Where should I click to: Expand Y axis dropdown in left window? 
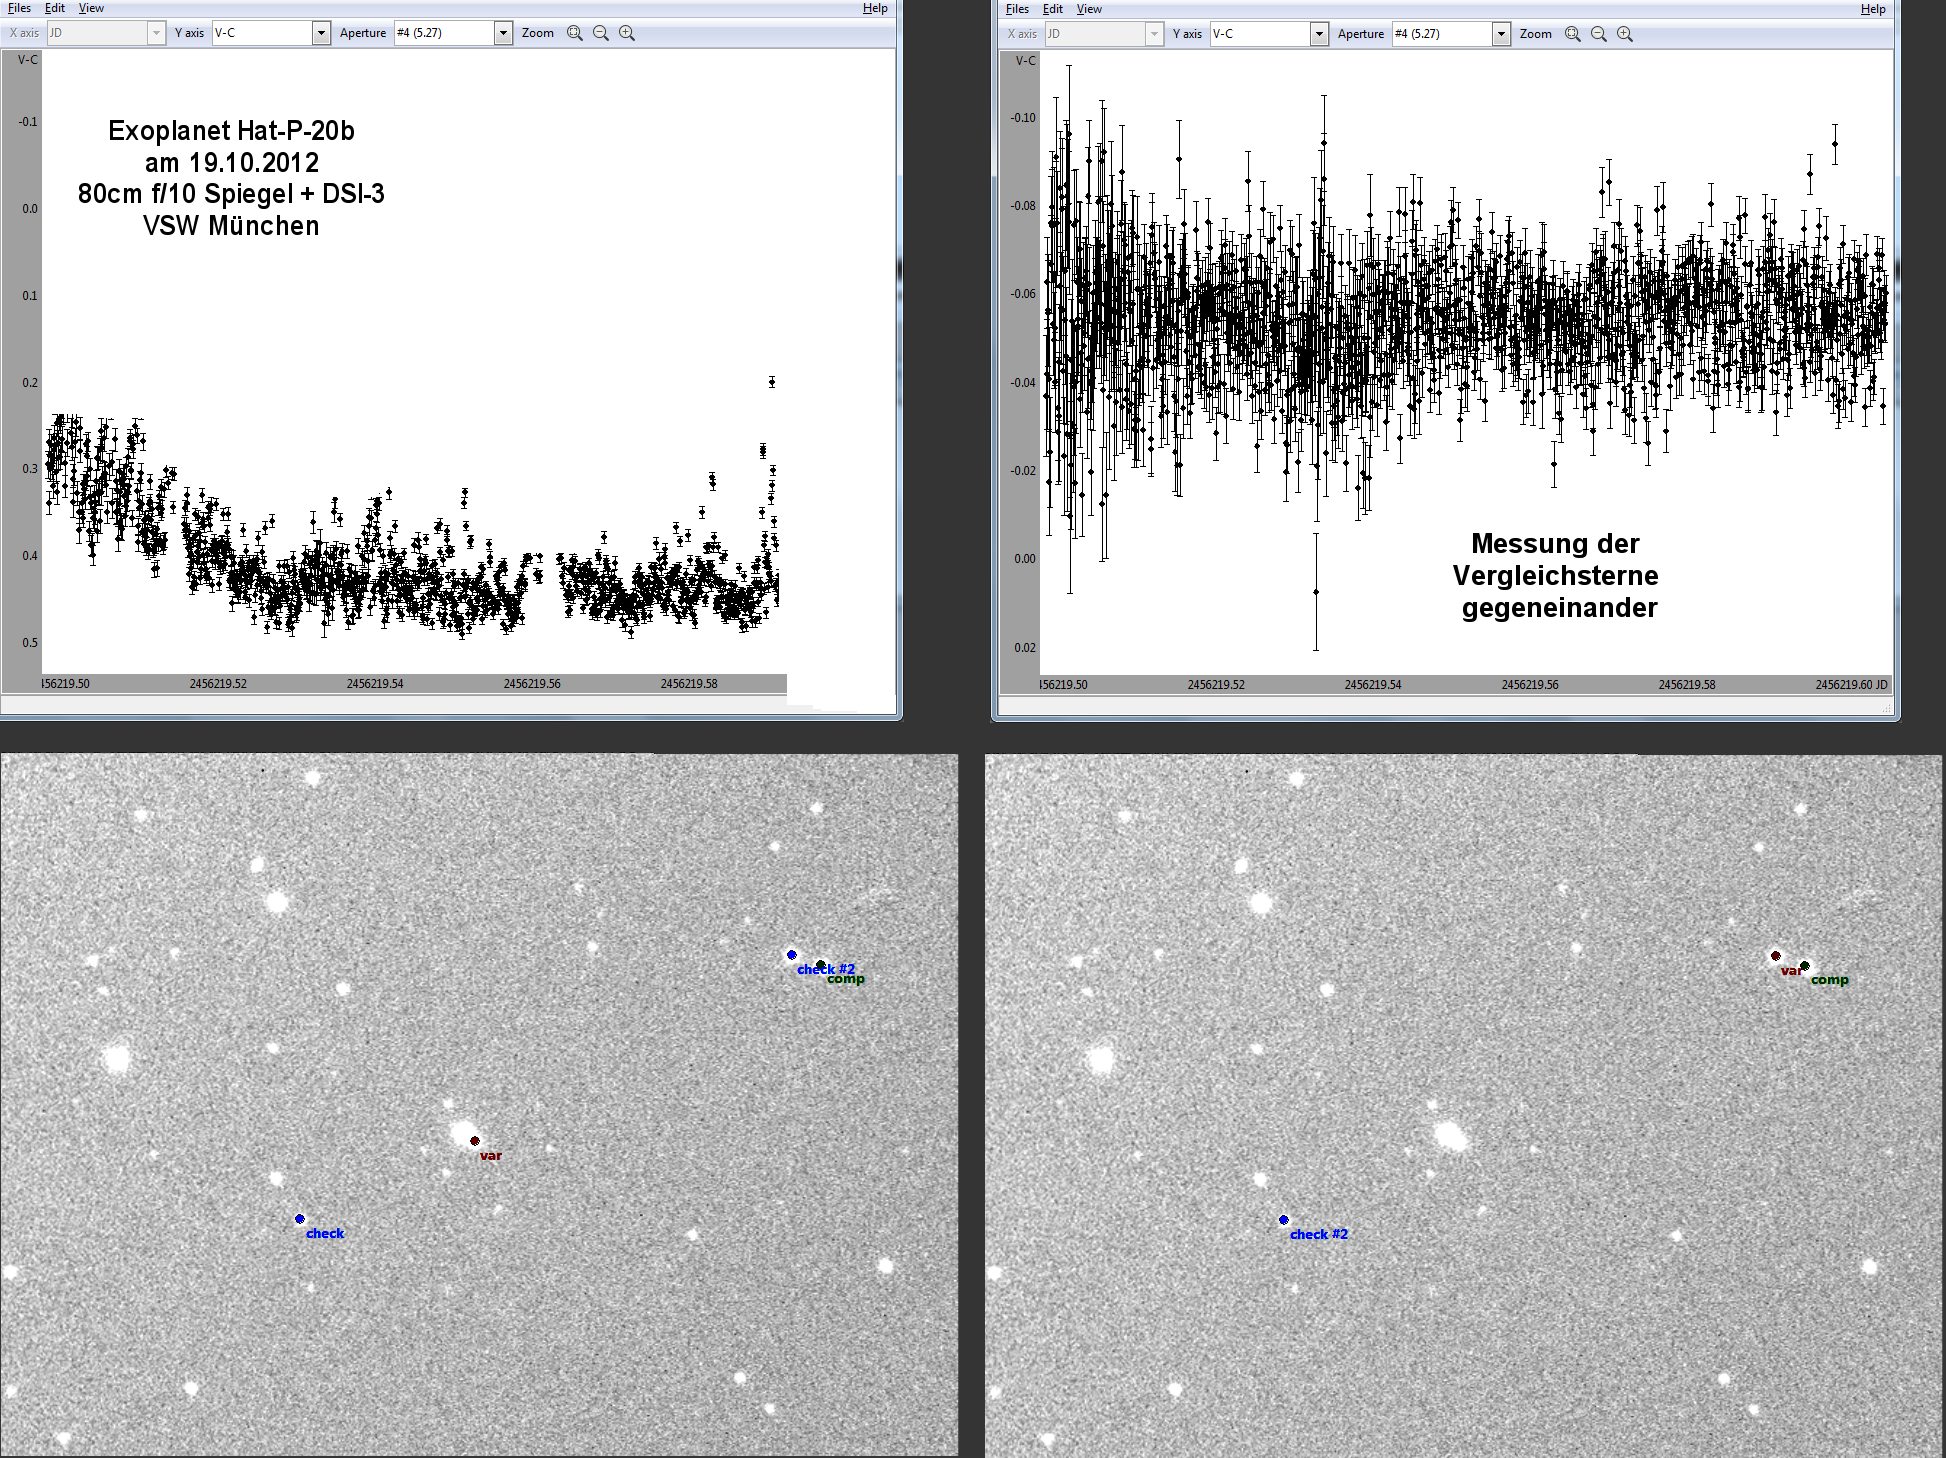(x=321, y=33)
